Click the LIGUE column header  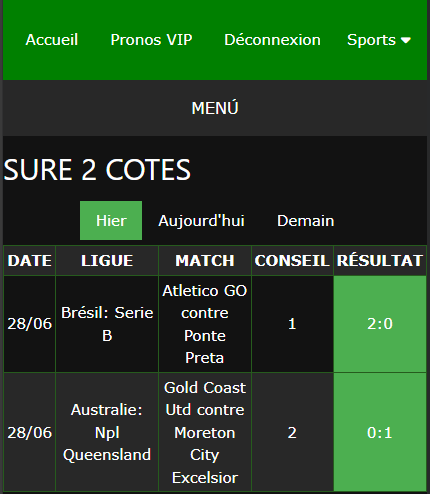(107, 261)
